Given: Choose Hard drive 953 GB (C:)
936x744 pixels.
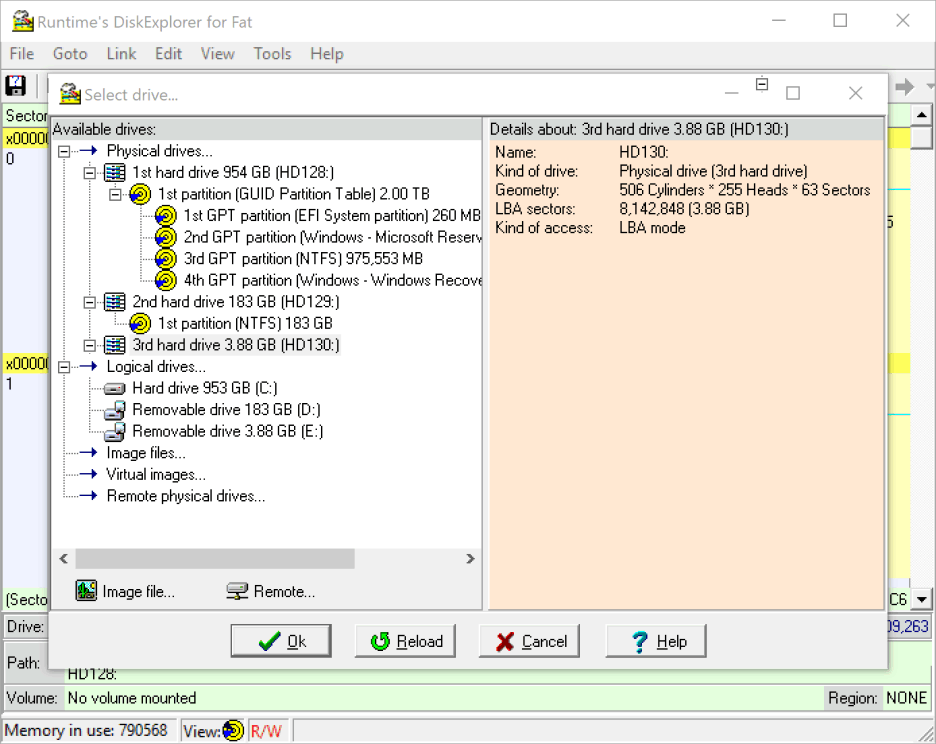Looking at the screenshot, I should click(x=204, y=388).
